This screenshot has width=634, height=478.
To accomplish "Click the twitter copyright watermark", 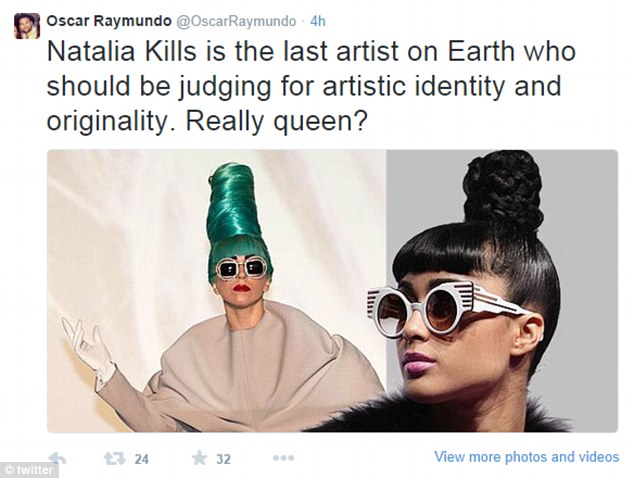I will pyautogui.click(x=30, y=470).
